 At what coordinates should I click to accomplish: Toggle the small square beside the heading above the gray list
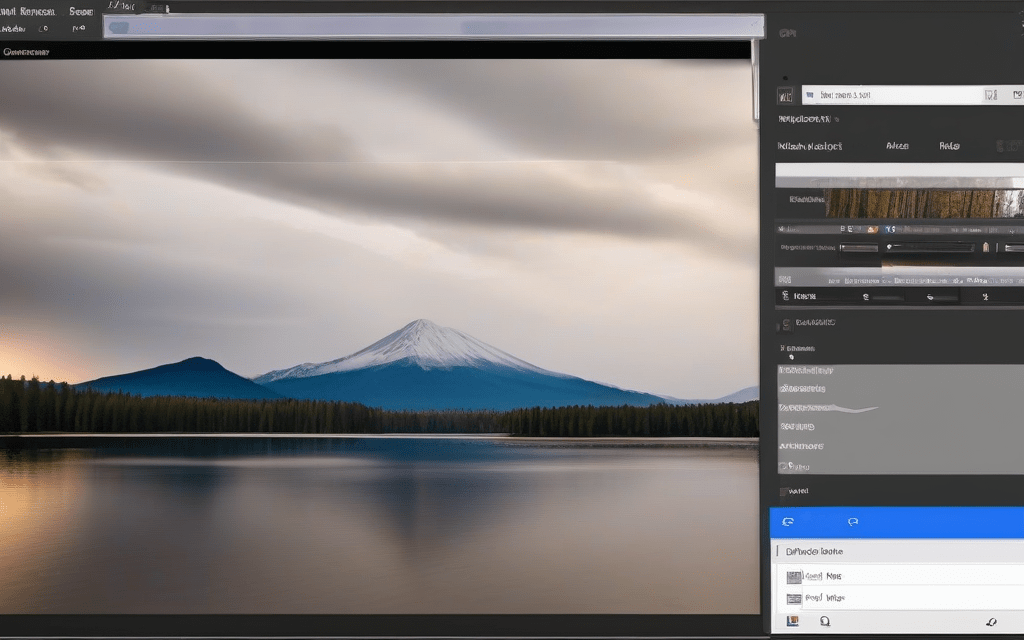(786, 323)
